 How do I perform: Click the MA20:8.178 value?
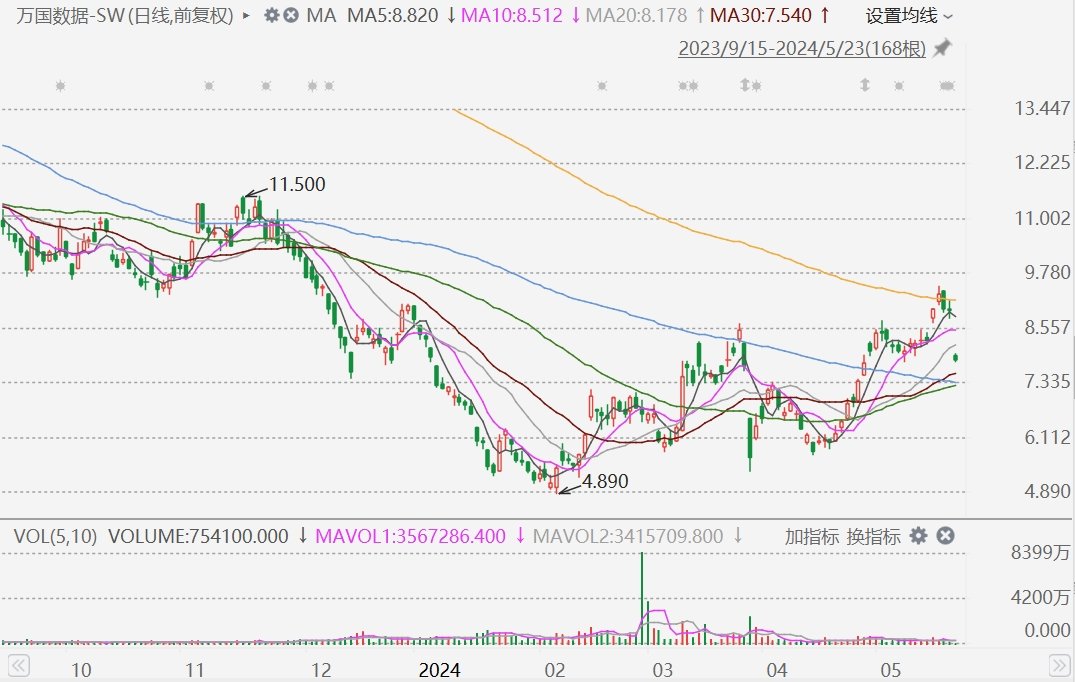pyautogui.click(x=636, y=15)
